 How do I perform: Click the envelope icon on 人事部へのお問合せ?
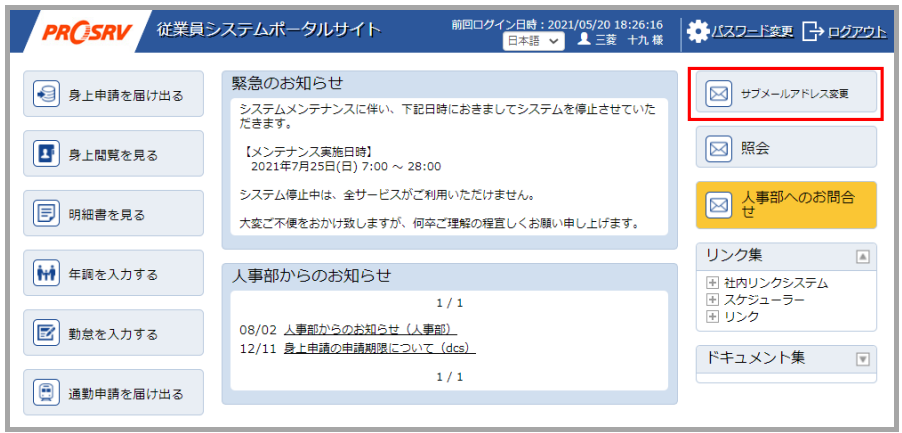(x=718, y=205)
